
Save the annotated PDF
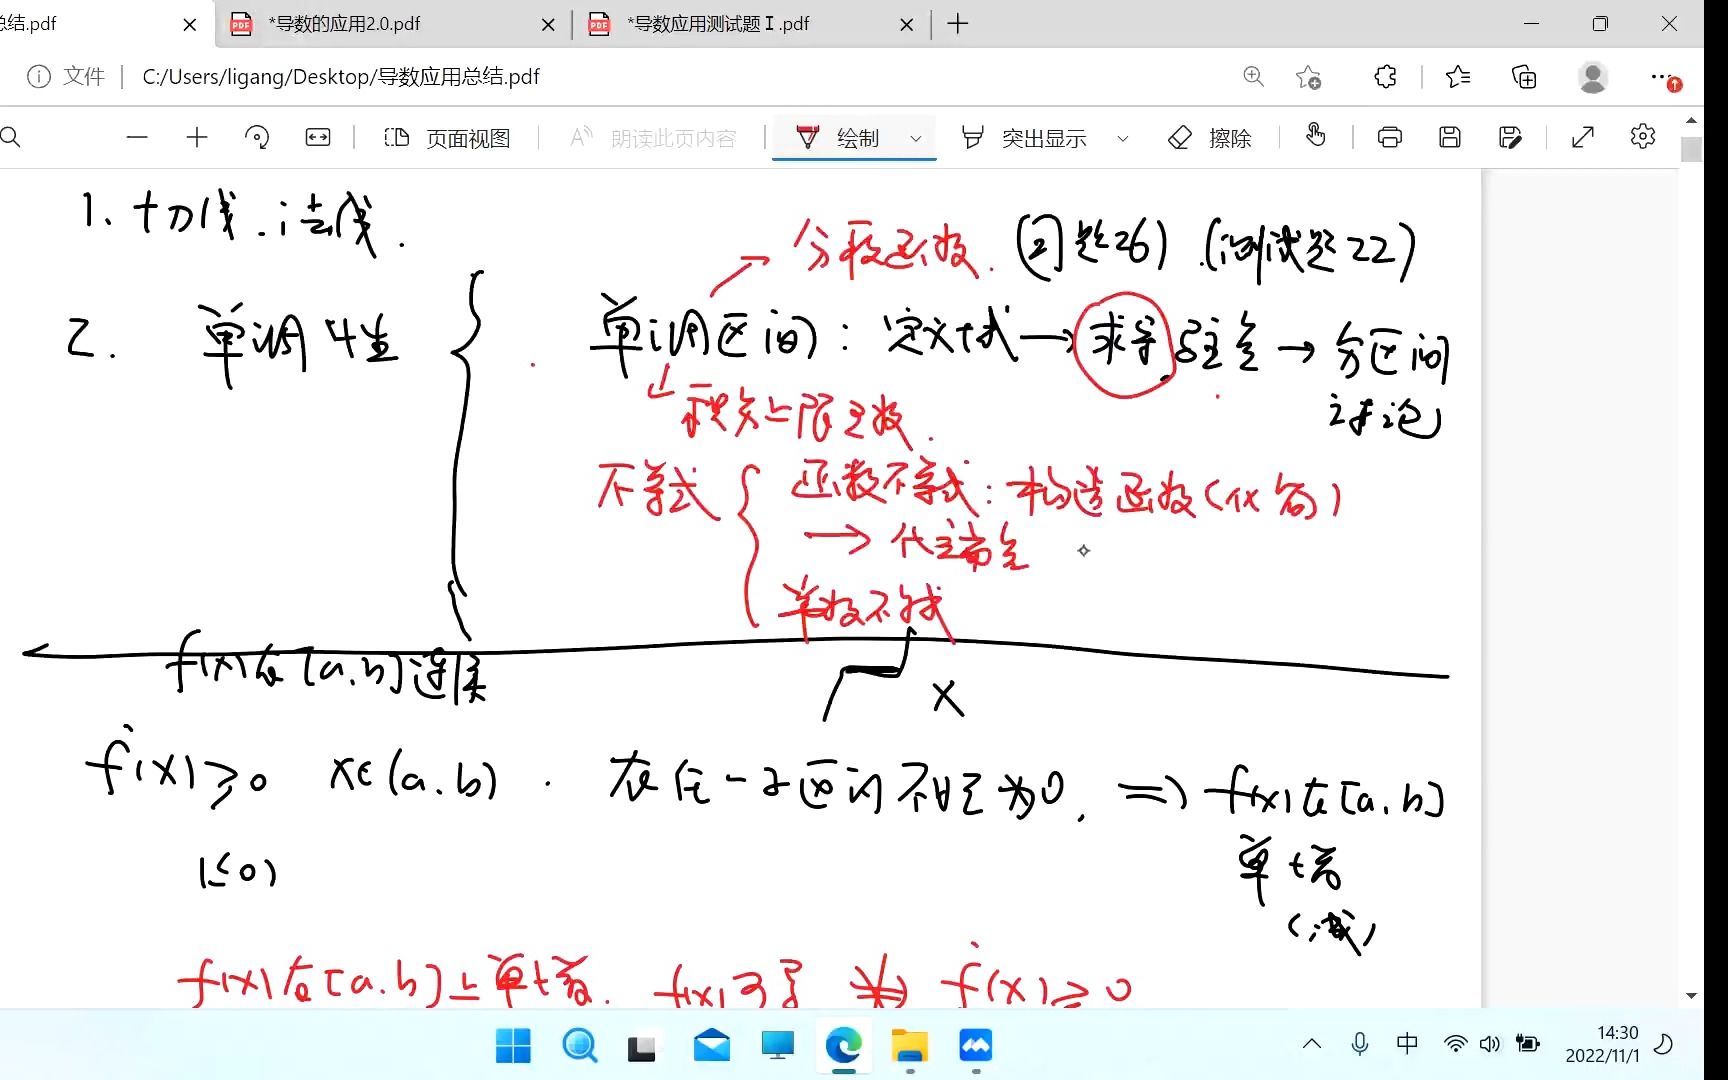click(1449, 137)
